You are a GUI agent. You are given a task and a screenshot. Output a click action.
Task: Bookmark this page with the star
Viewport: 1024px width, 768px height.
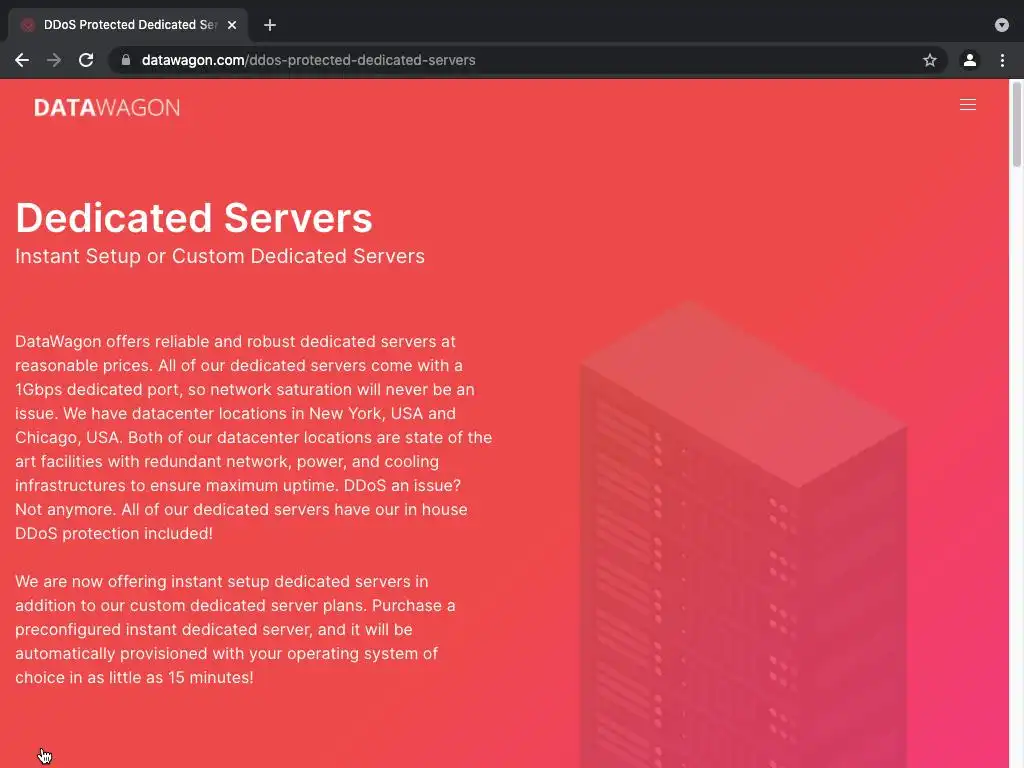(x=930, y=60)
